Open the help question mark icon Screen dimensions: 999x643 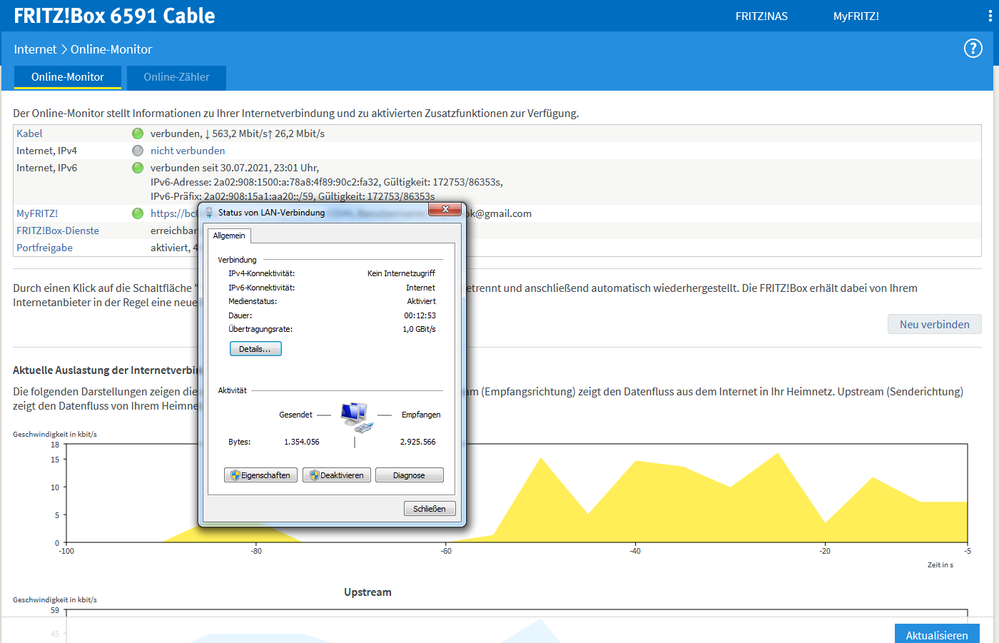coord(972,48)
